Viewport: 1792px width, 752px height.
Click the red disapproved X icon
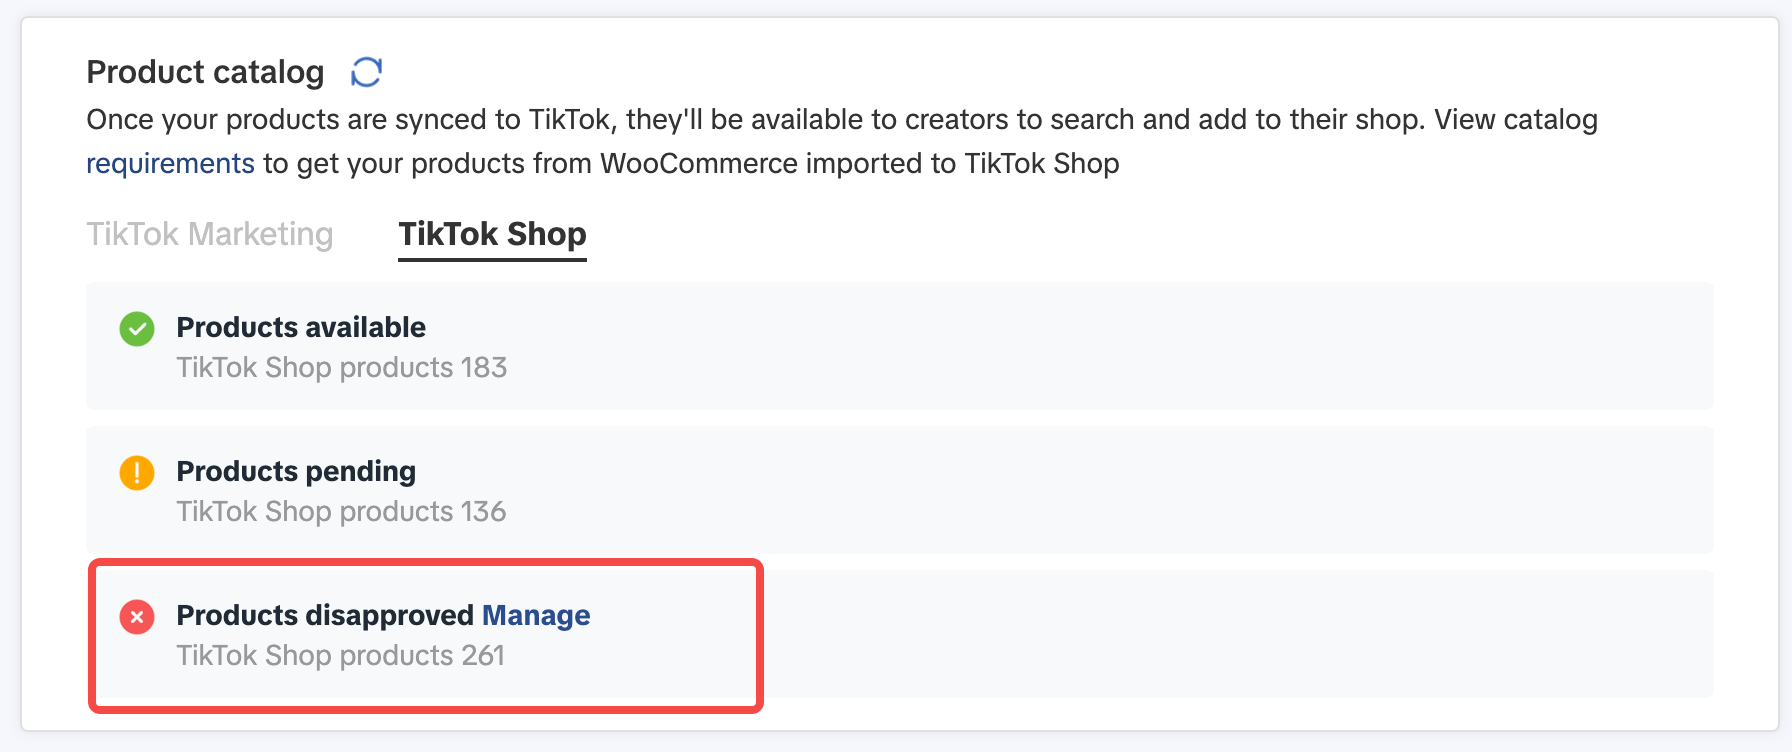[x=137, y=617]
